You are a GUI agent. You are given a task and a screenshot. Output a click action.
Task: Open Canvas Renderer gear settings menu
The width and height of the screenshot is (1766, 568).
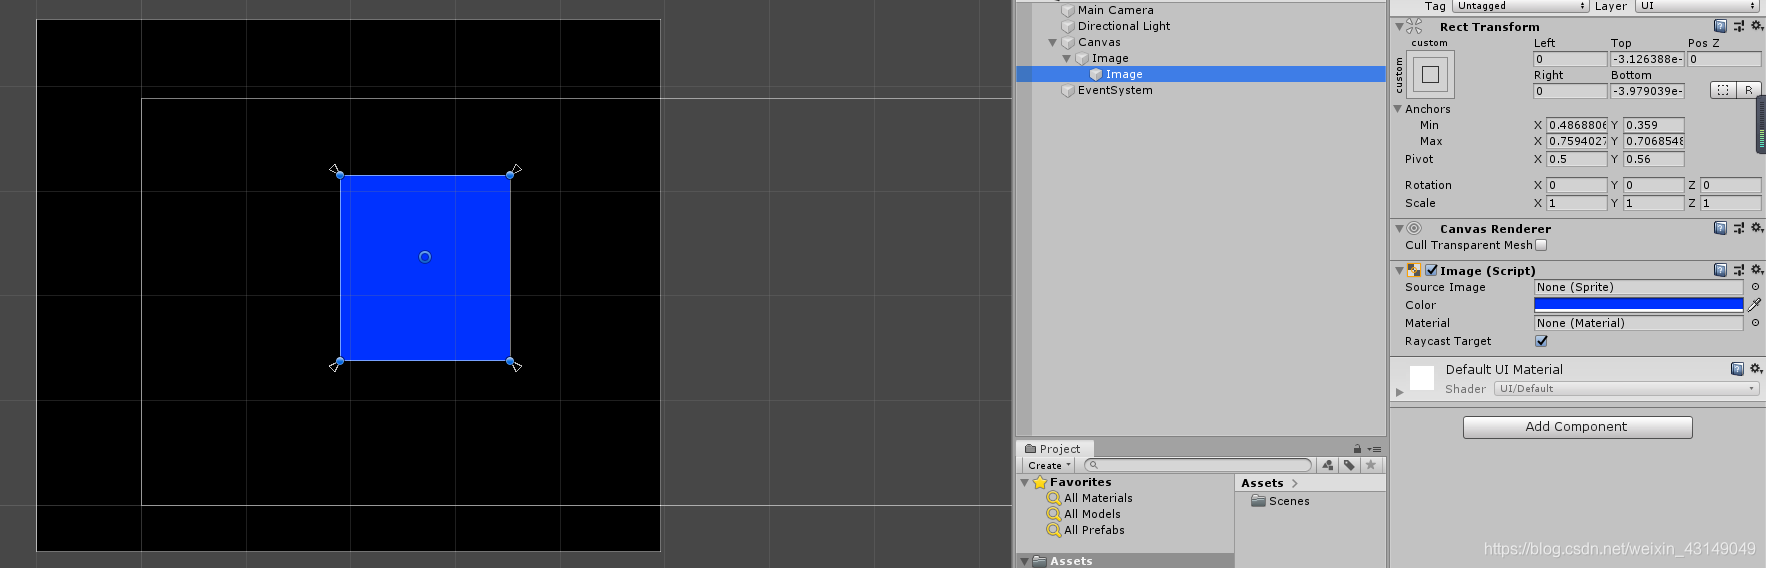pyautogui.click(x=1757, y=228)
